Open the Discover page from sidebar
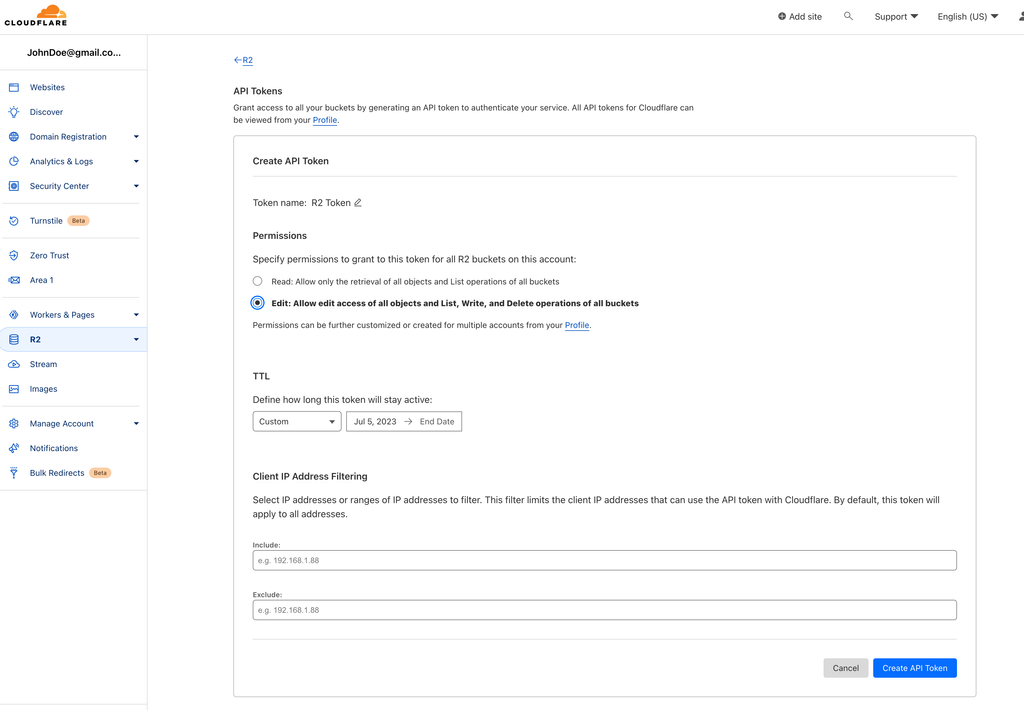 46,111
